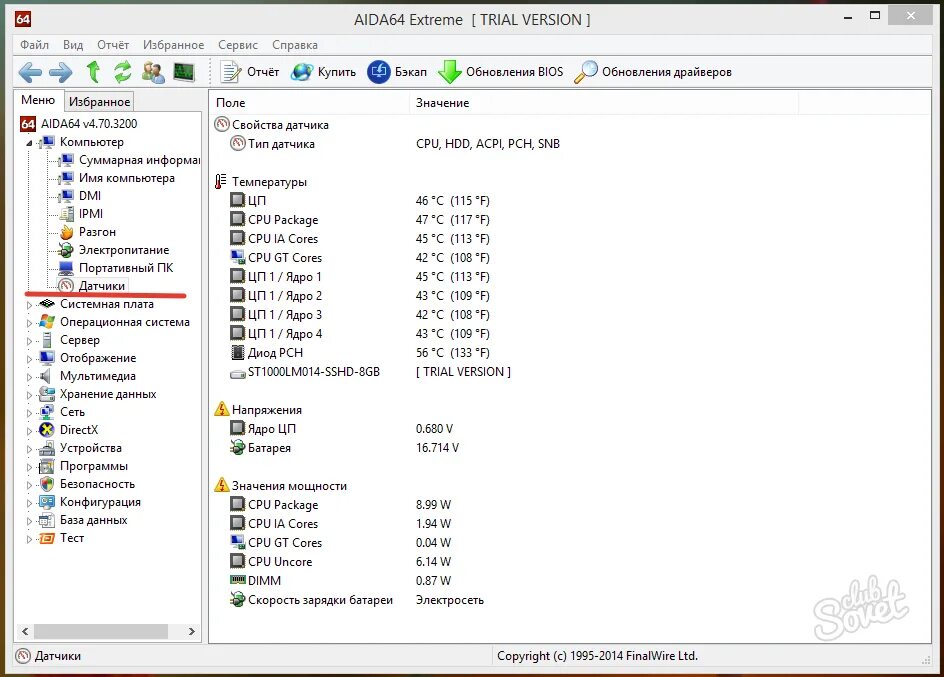Select AIDA64 v4.70.3200 root item
The height and width of the screenshot is (677, 944).
coord(79,124)
